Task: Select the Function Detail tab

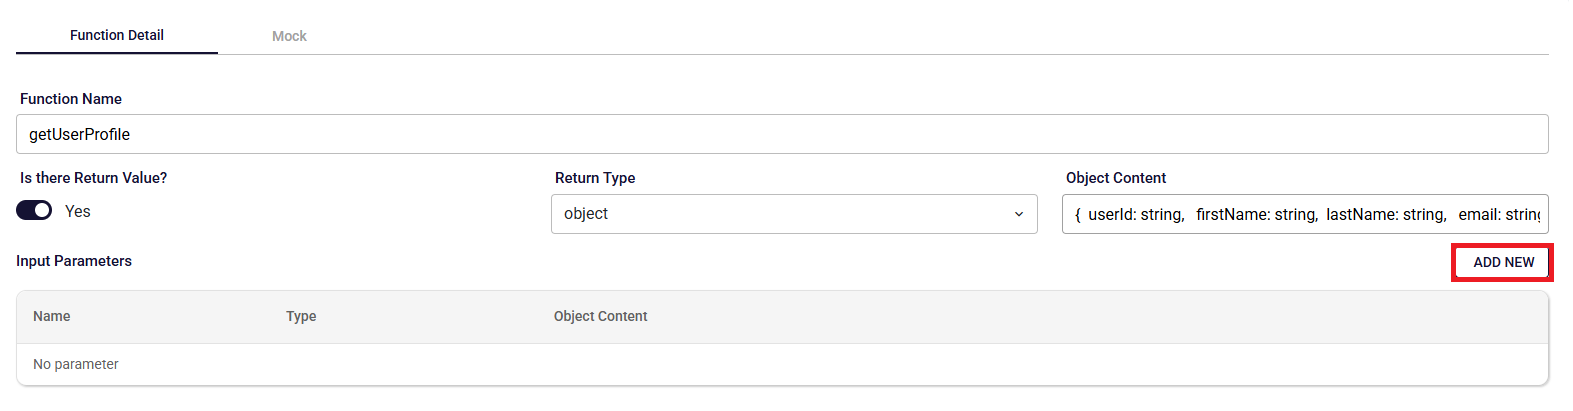Action: (x=117, y=35)
